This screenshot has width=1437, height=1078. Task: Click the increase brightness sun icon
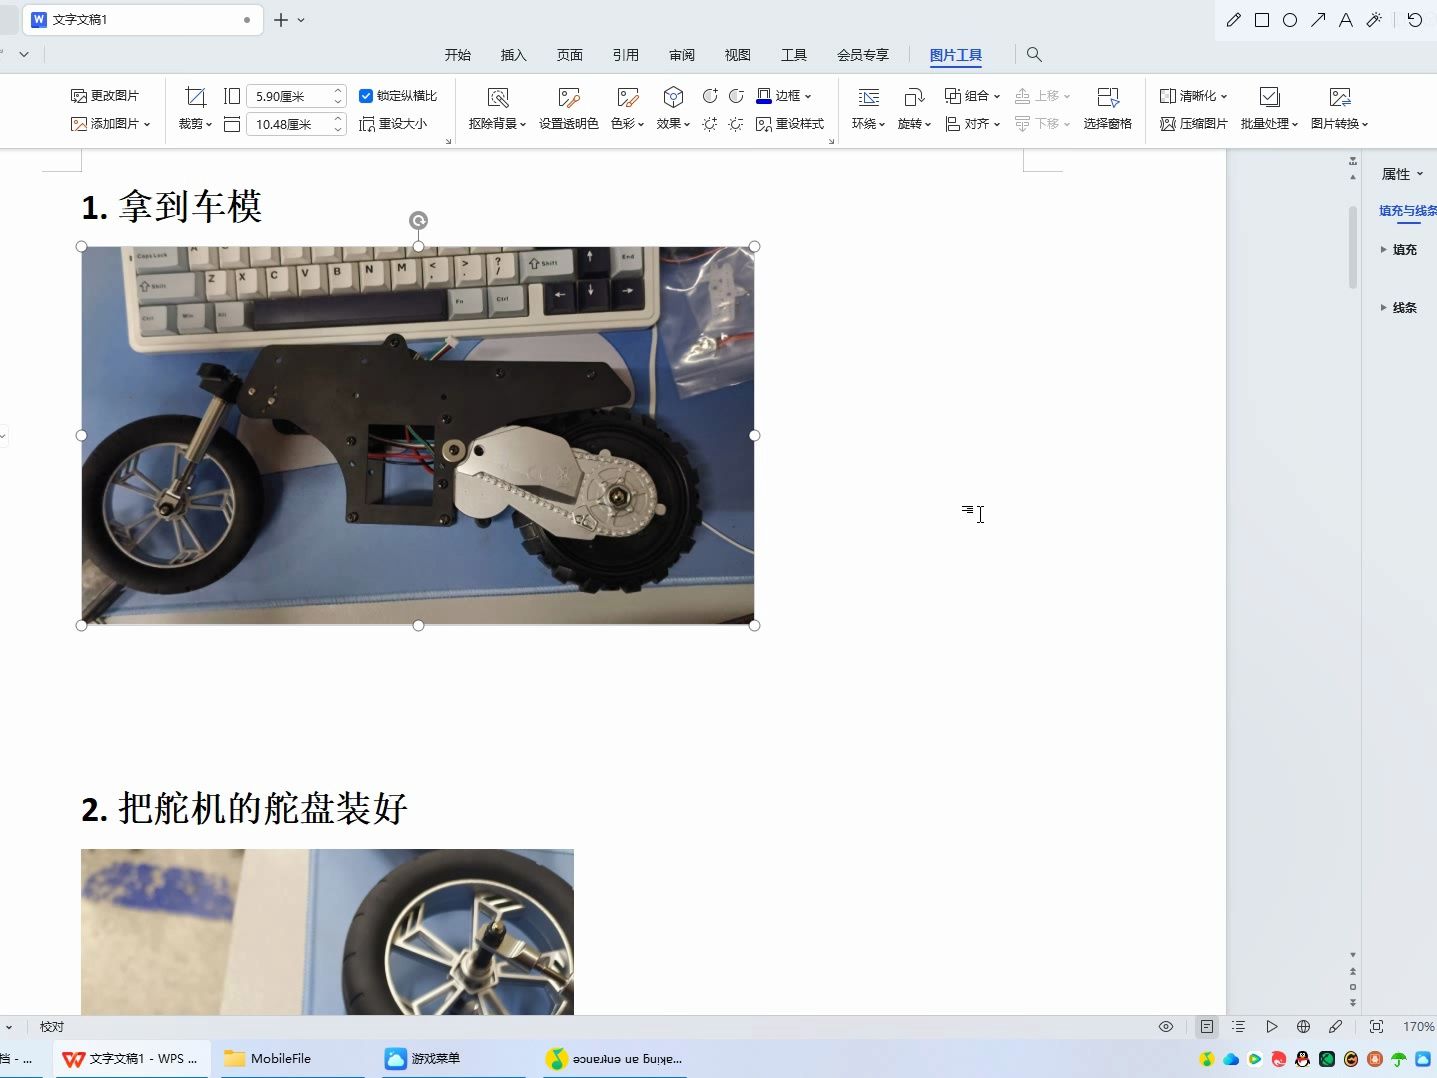point(710,124)
